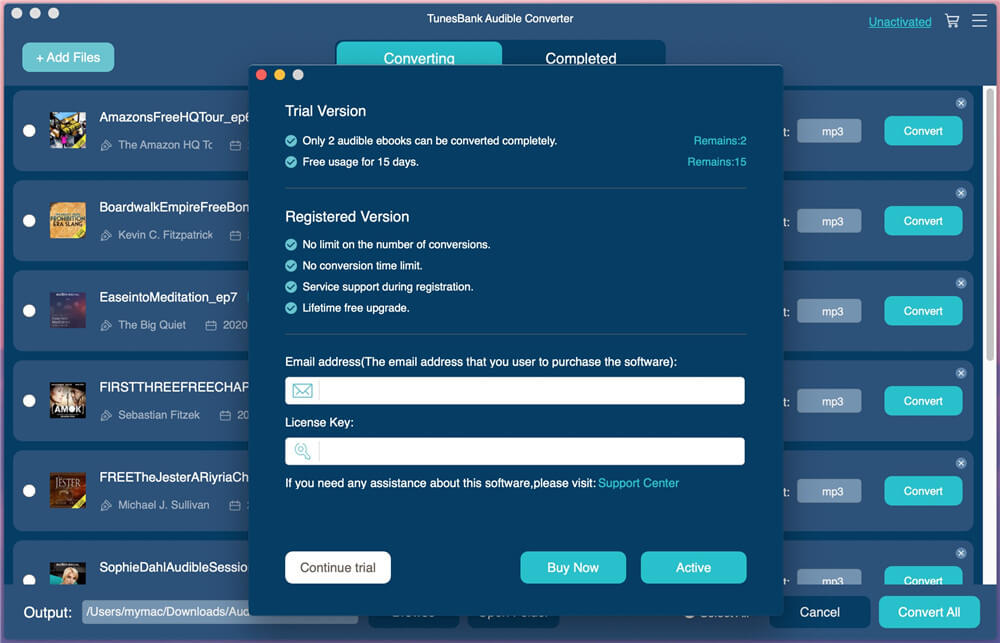The width and height of the screenshot is (1000, 643).
Task: Click the Output path field
Action: pos(166,612)
